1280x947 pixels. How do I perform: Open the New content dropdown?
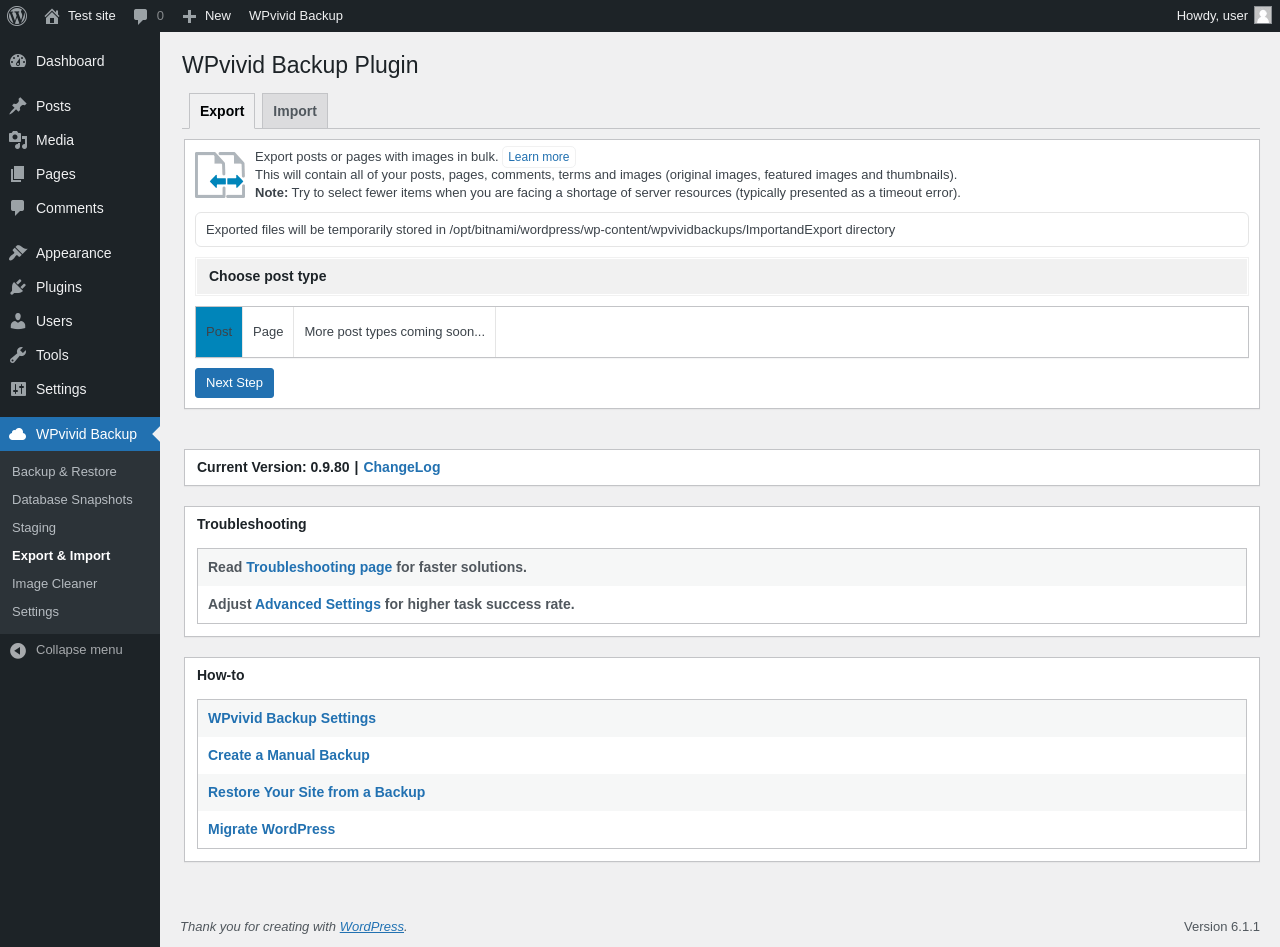tap(207, 16)
